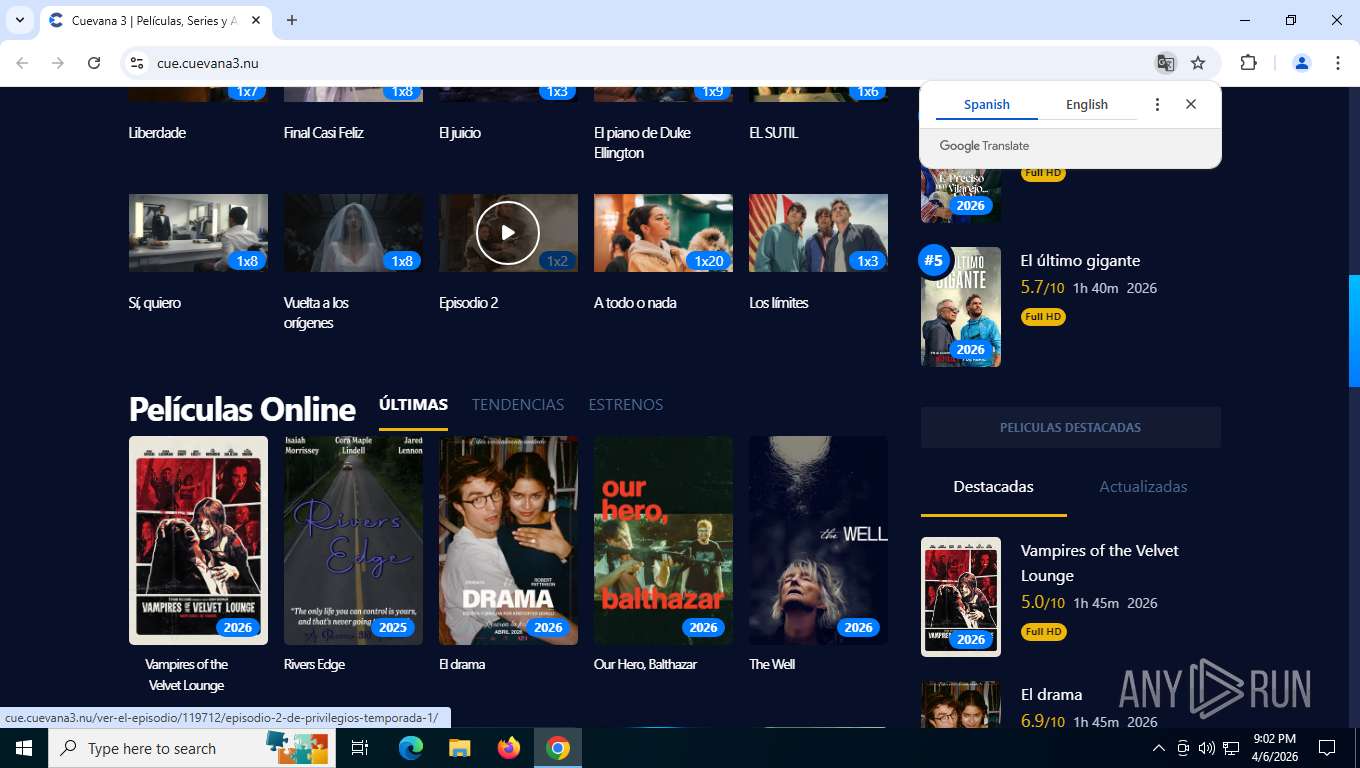
Task: Open the Windows Start menu
Action: 24,748
